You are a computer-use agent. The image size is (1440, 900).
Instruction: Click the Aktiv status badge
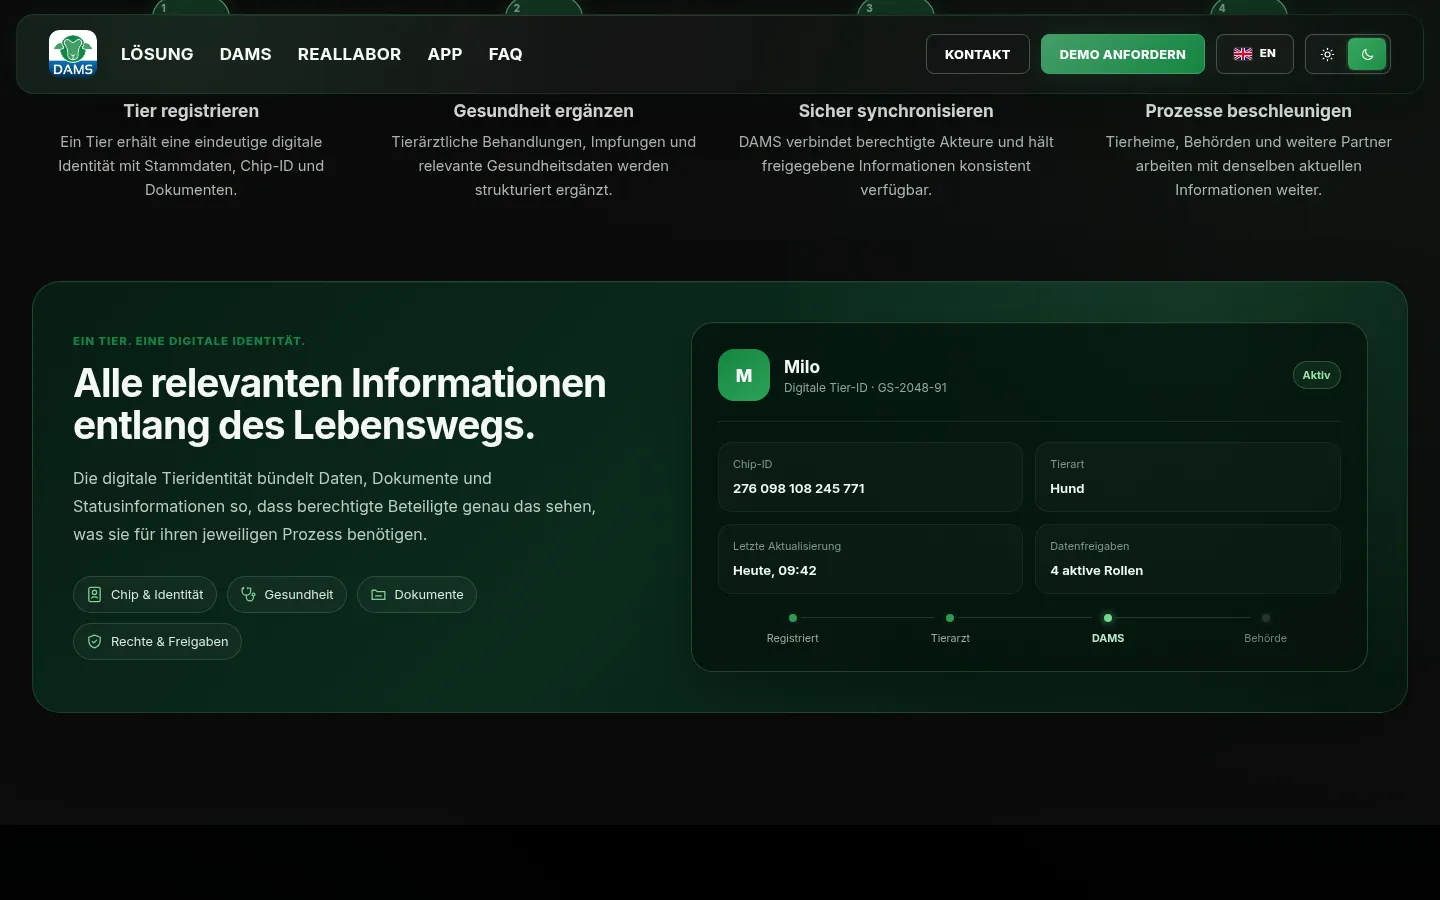(x=1316, y=375)
